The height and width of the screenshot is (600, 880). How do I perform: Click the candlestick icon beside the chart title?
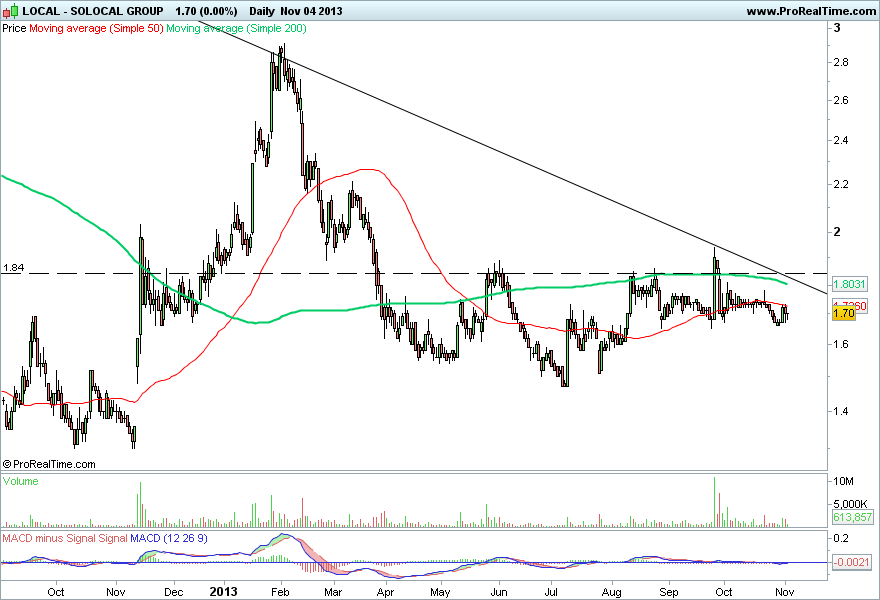click(10, 11)
